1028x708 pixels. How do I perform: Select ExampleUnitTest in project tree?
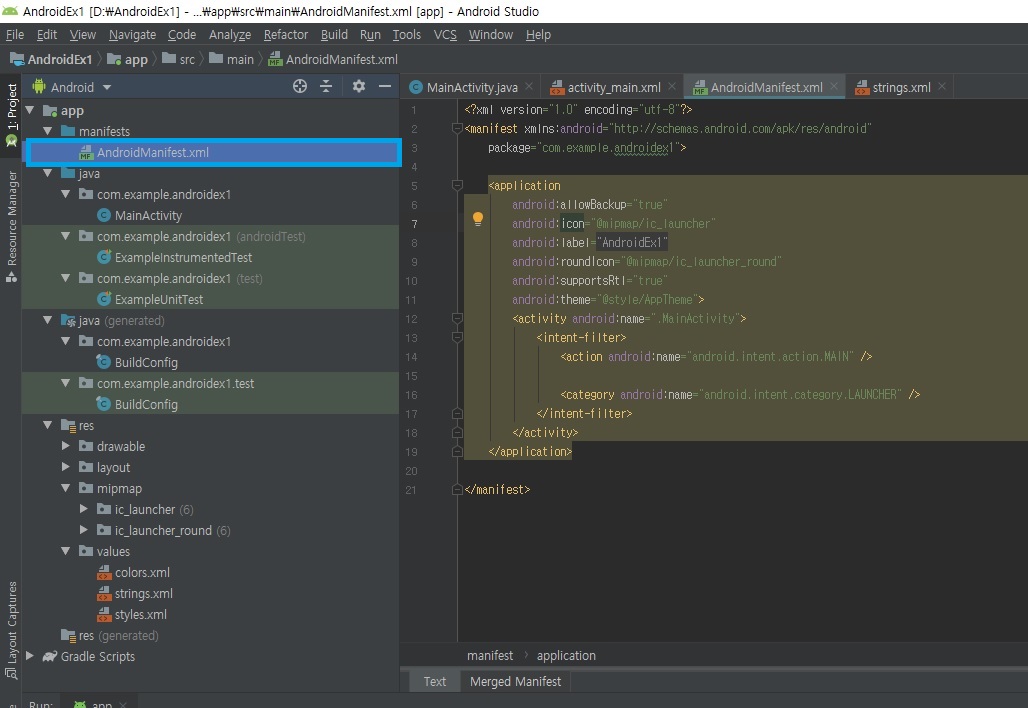[x=159, y=300]
